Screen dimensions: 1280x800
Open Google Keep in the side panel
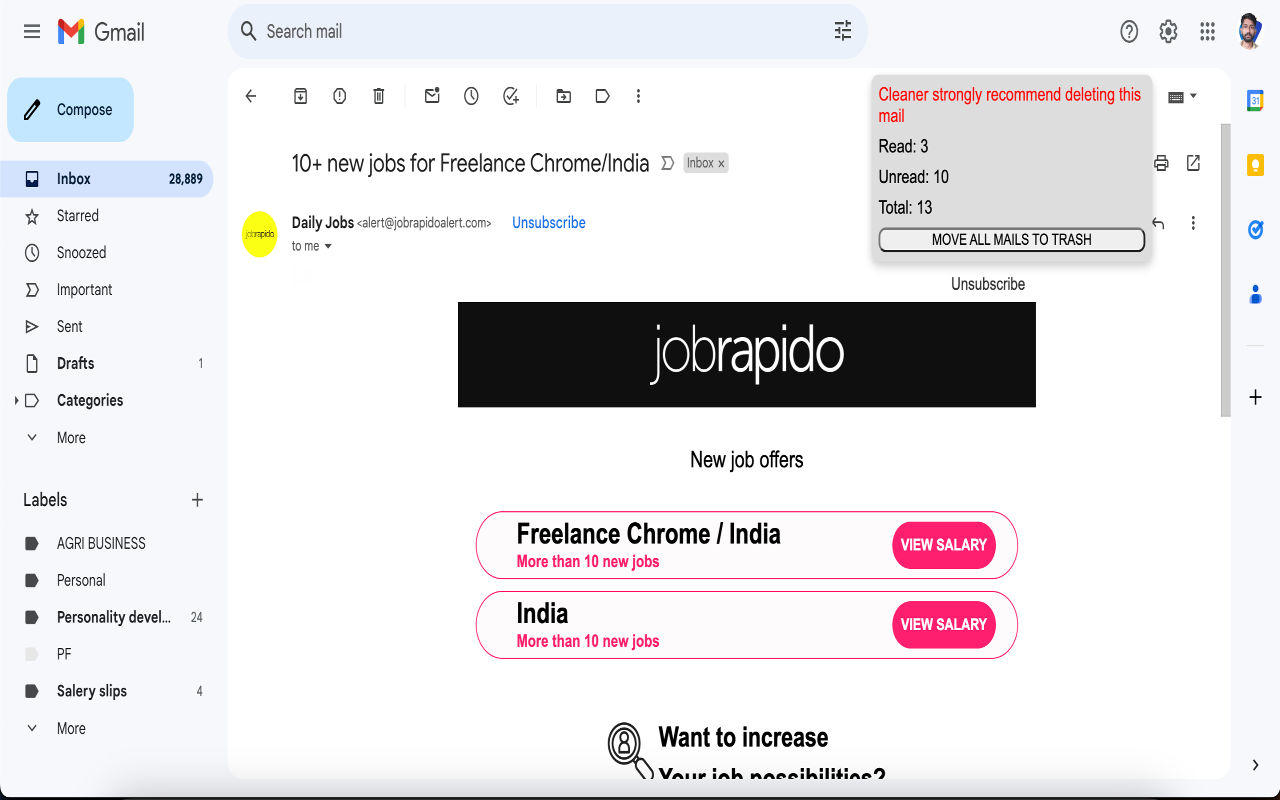pos(1254,164)
